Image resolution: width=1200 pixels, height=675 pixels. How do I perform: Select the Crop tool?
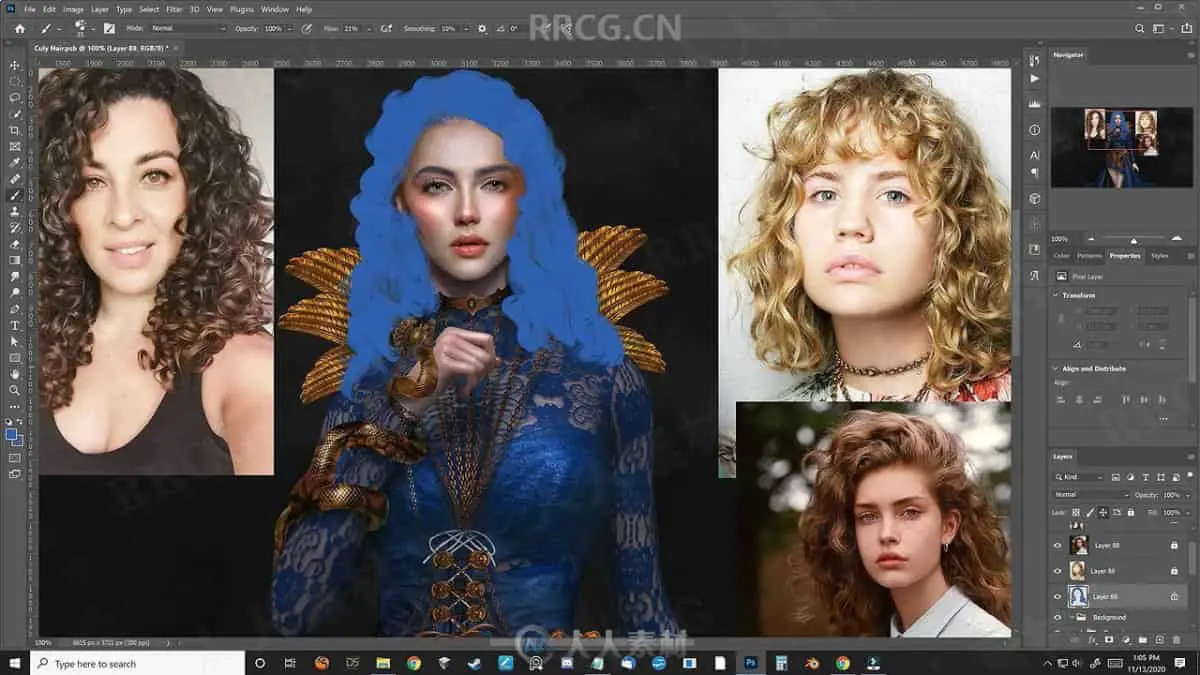point(15,130)
